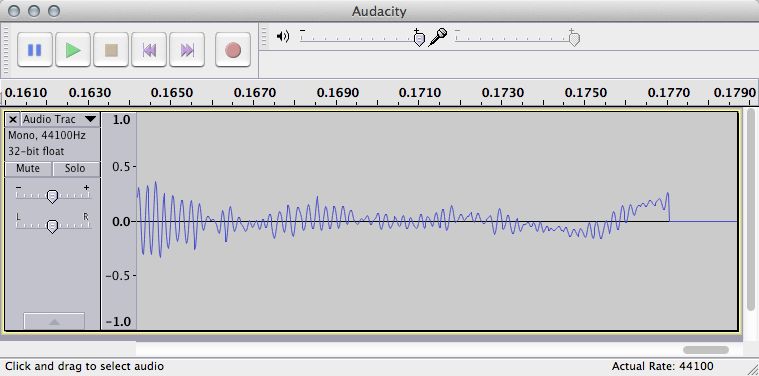Stop audio with the square Stop button
Viewport: 759px width, 376px height.
pyautogui.click(x=111, y=50)
